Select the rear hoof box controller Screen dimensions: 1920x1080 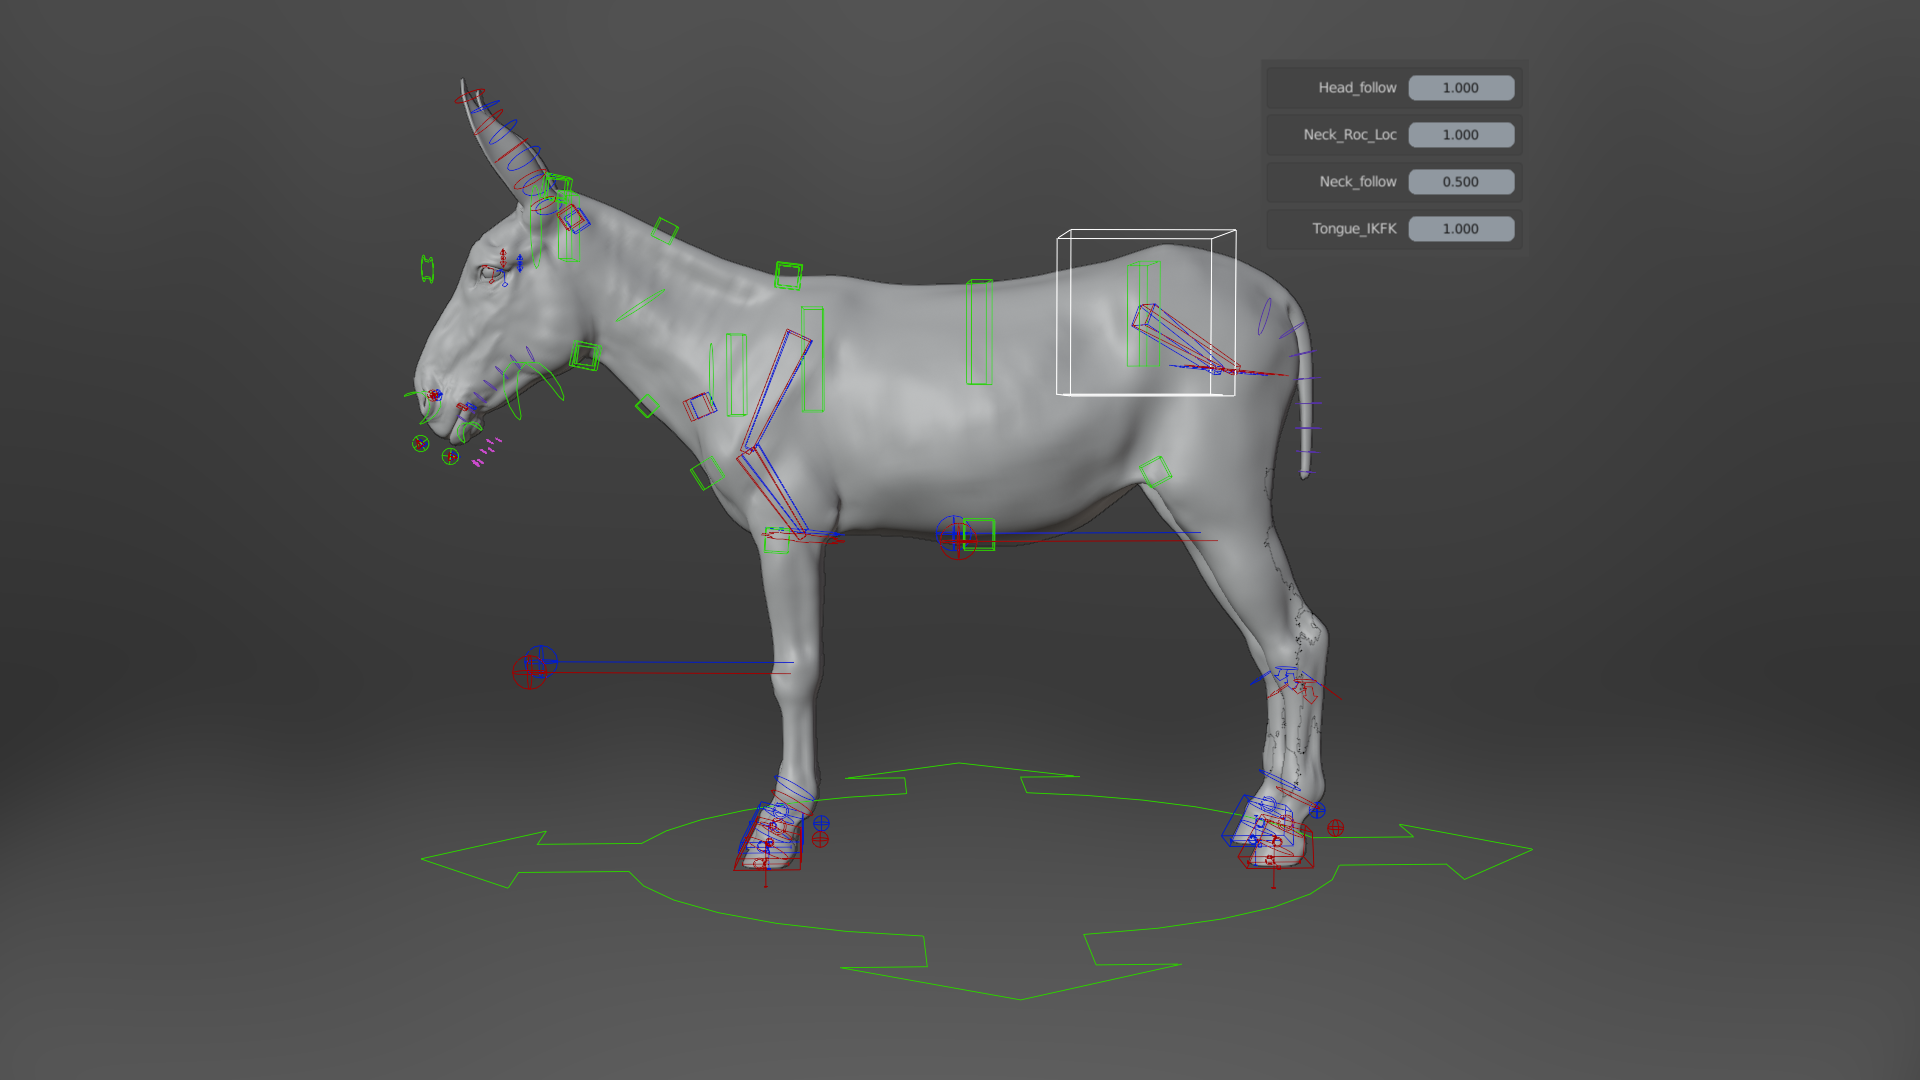click(1268, 832)
